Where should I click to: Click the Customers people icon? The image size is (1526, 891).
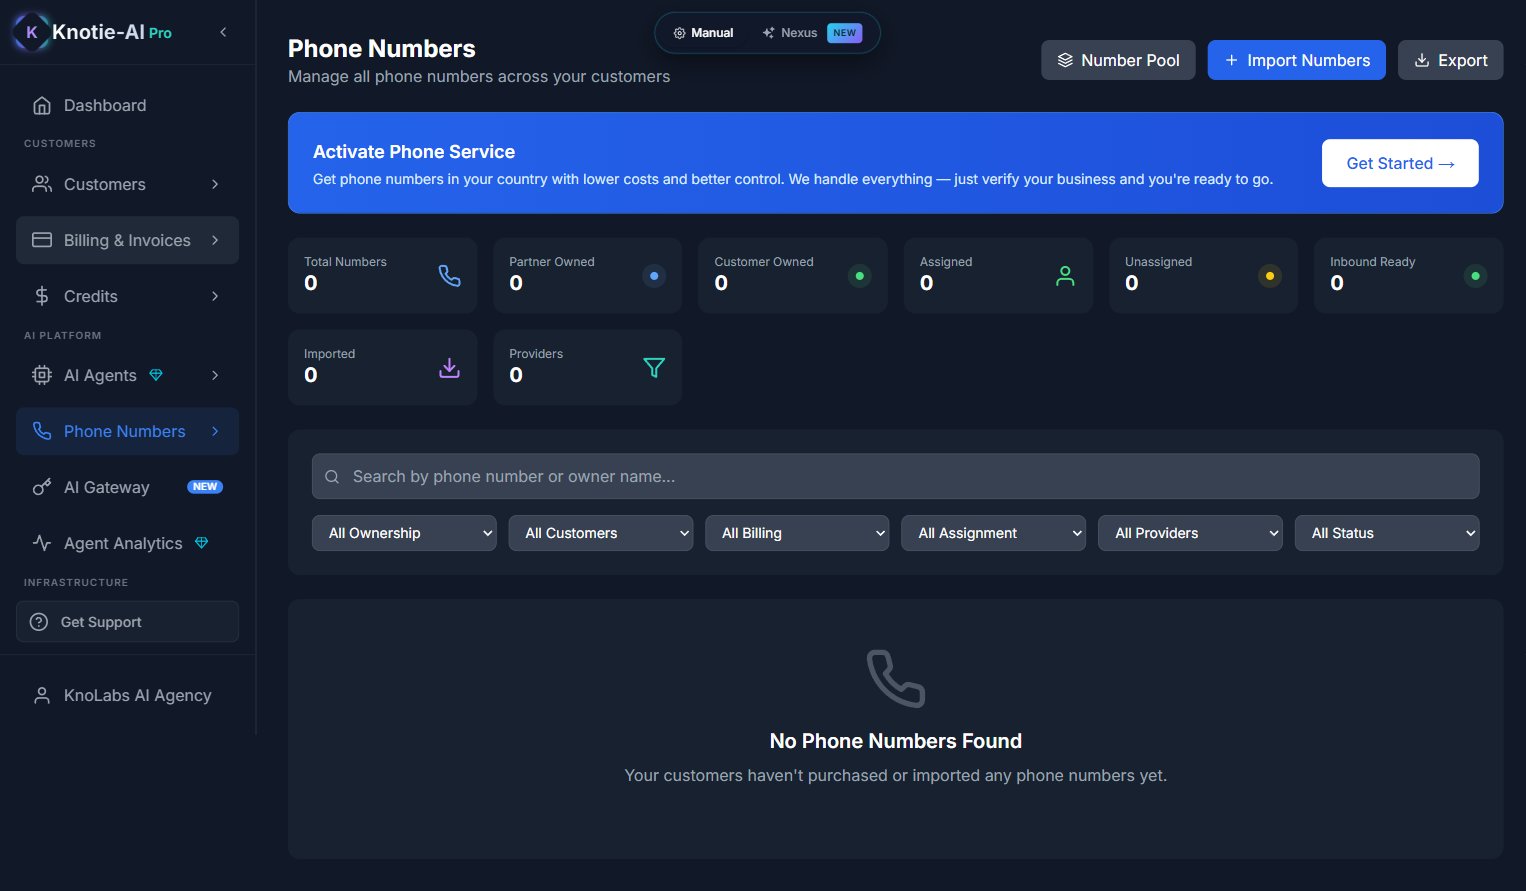[x=42, y=184]
